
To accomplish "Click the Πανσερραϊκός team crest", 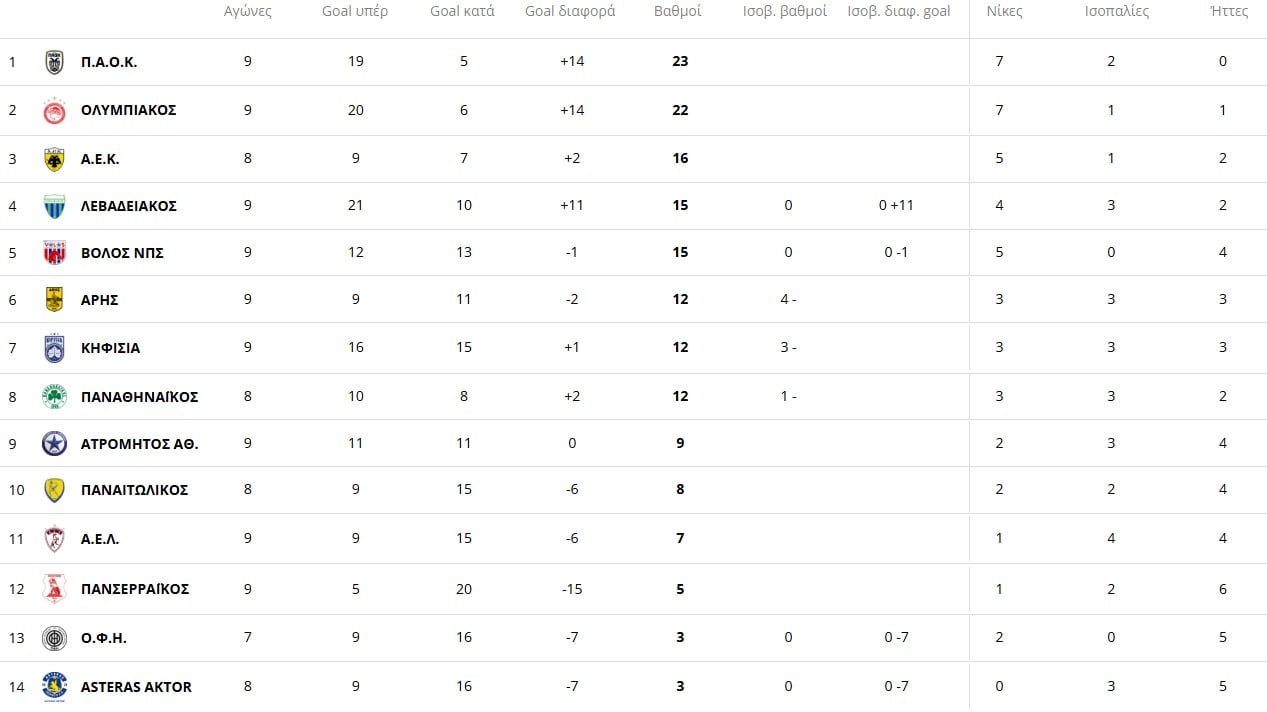I will (54, 589).
